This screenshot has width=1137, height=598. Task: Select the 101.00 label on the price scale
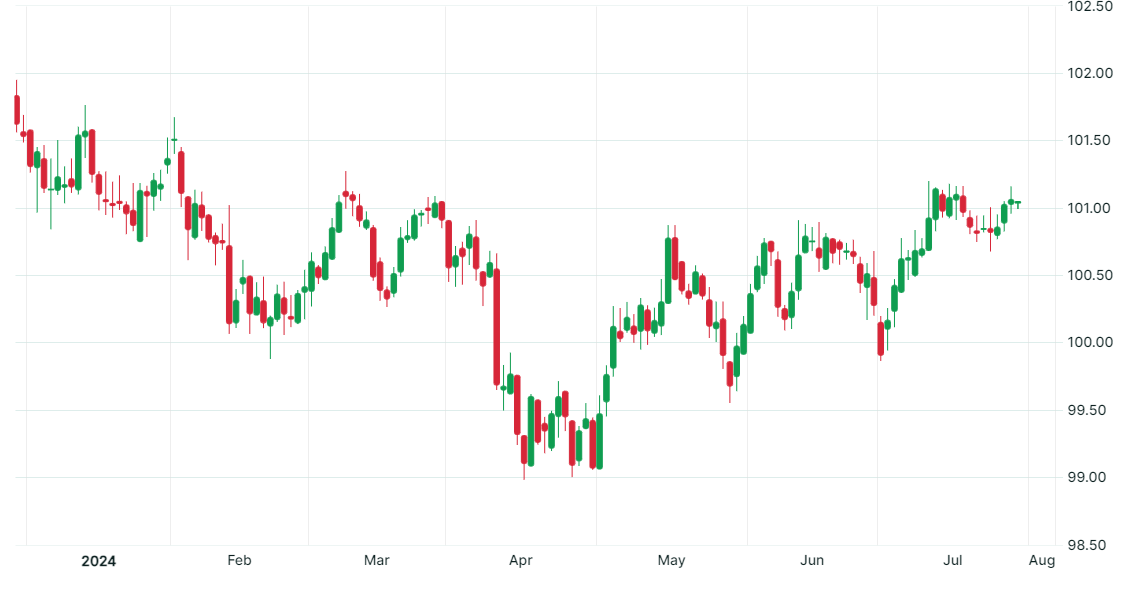click(x=1090, y=208)
